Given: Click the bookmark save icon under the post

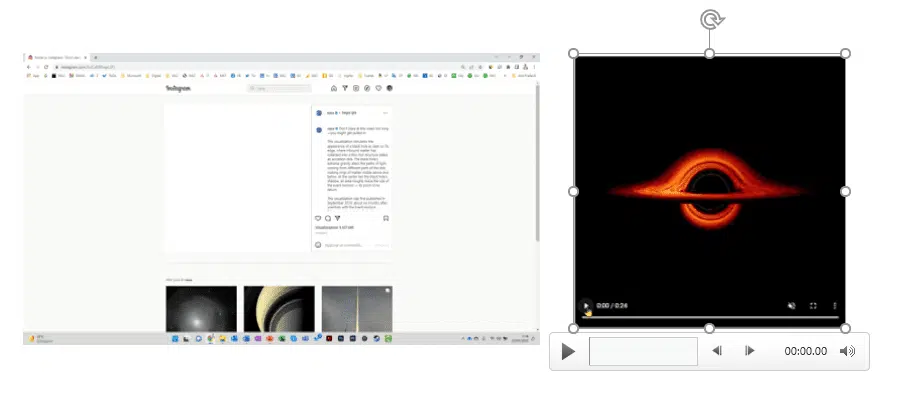Looking at the screenshot, I should 386,218.
